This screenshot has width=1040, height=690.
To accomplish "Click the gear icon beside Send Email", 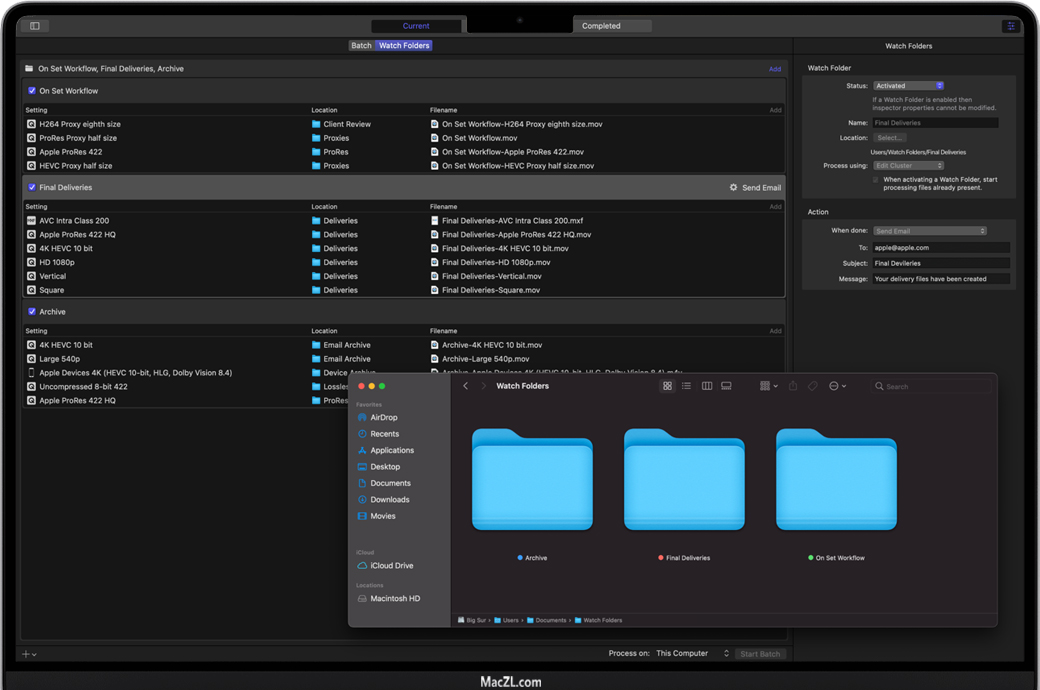I will point(733,187).
